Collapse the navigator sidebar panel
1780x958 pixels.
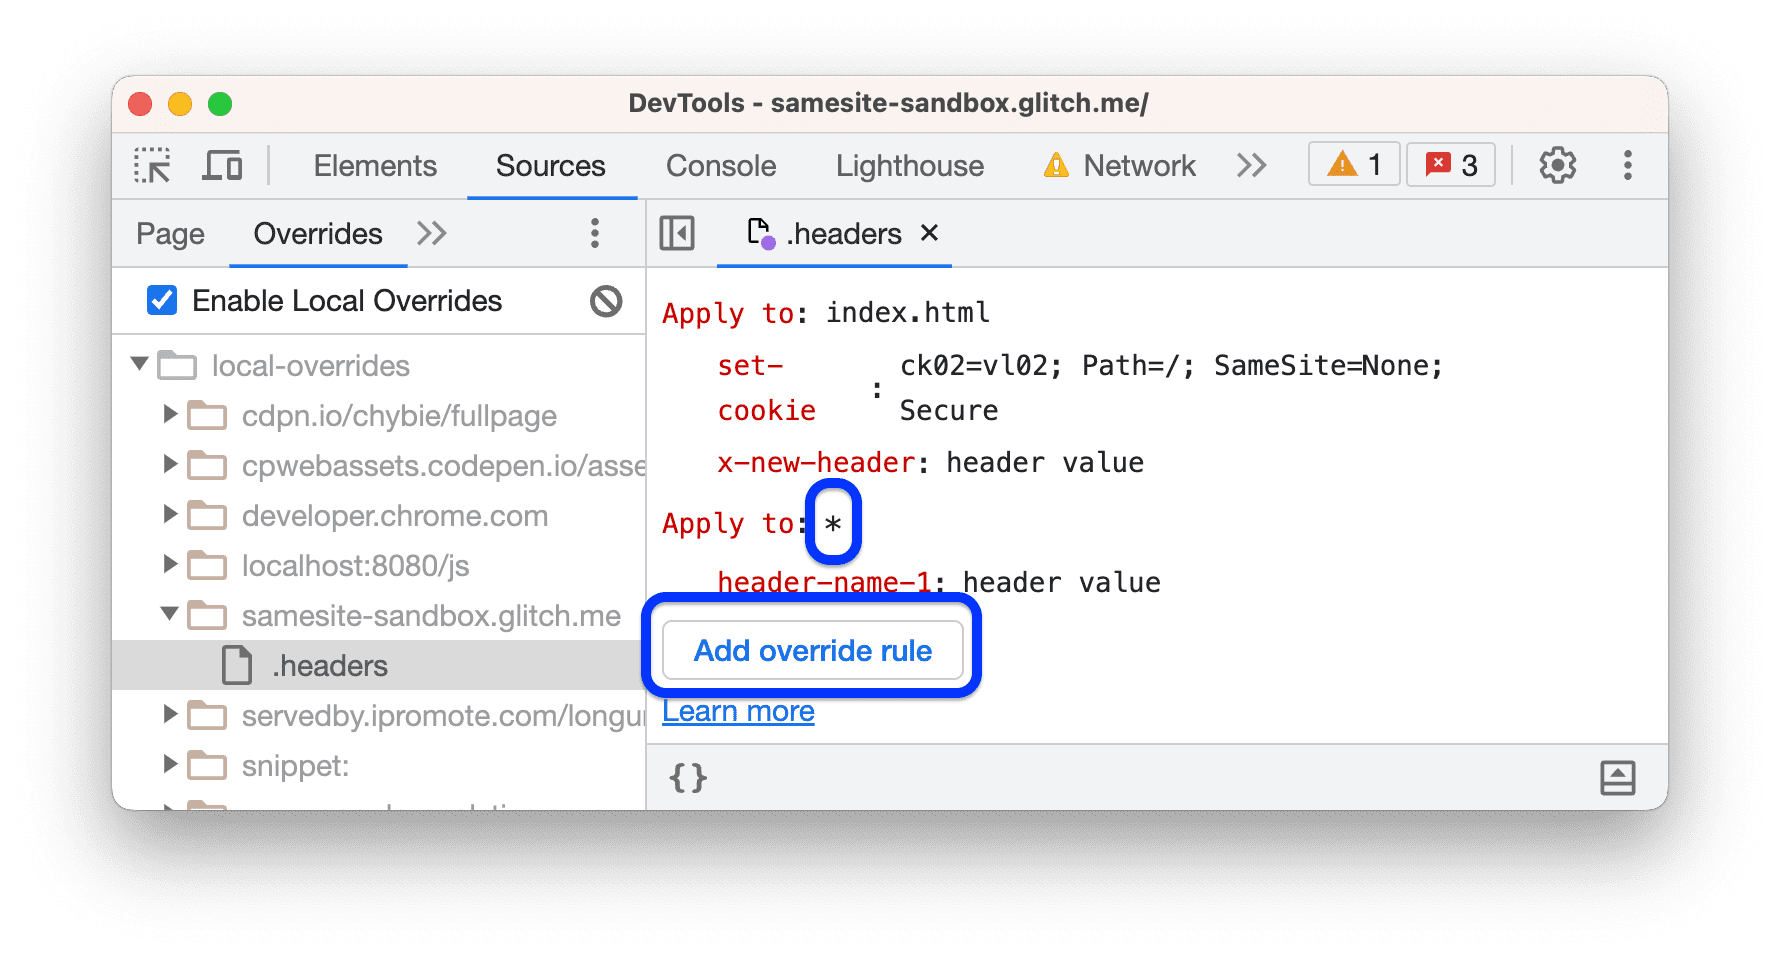point(677,233)
